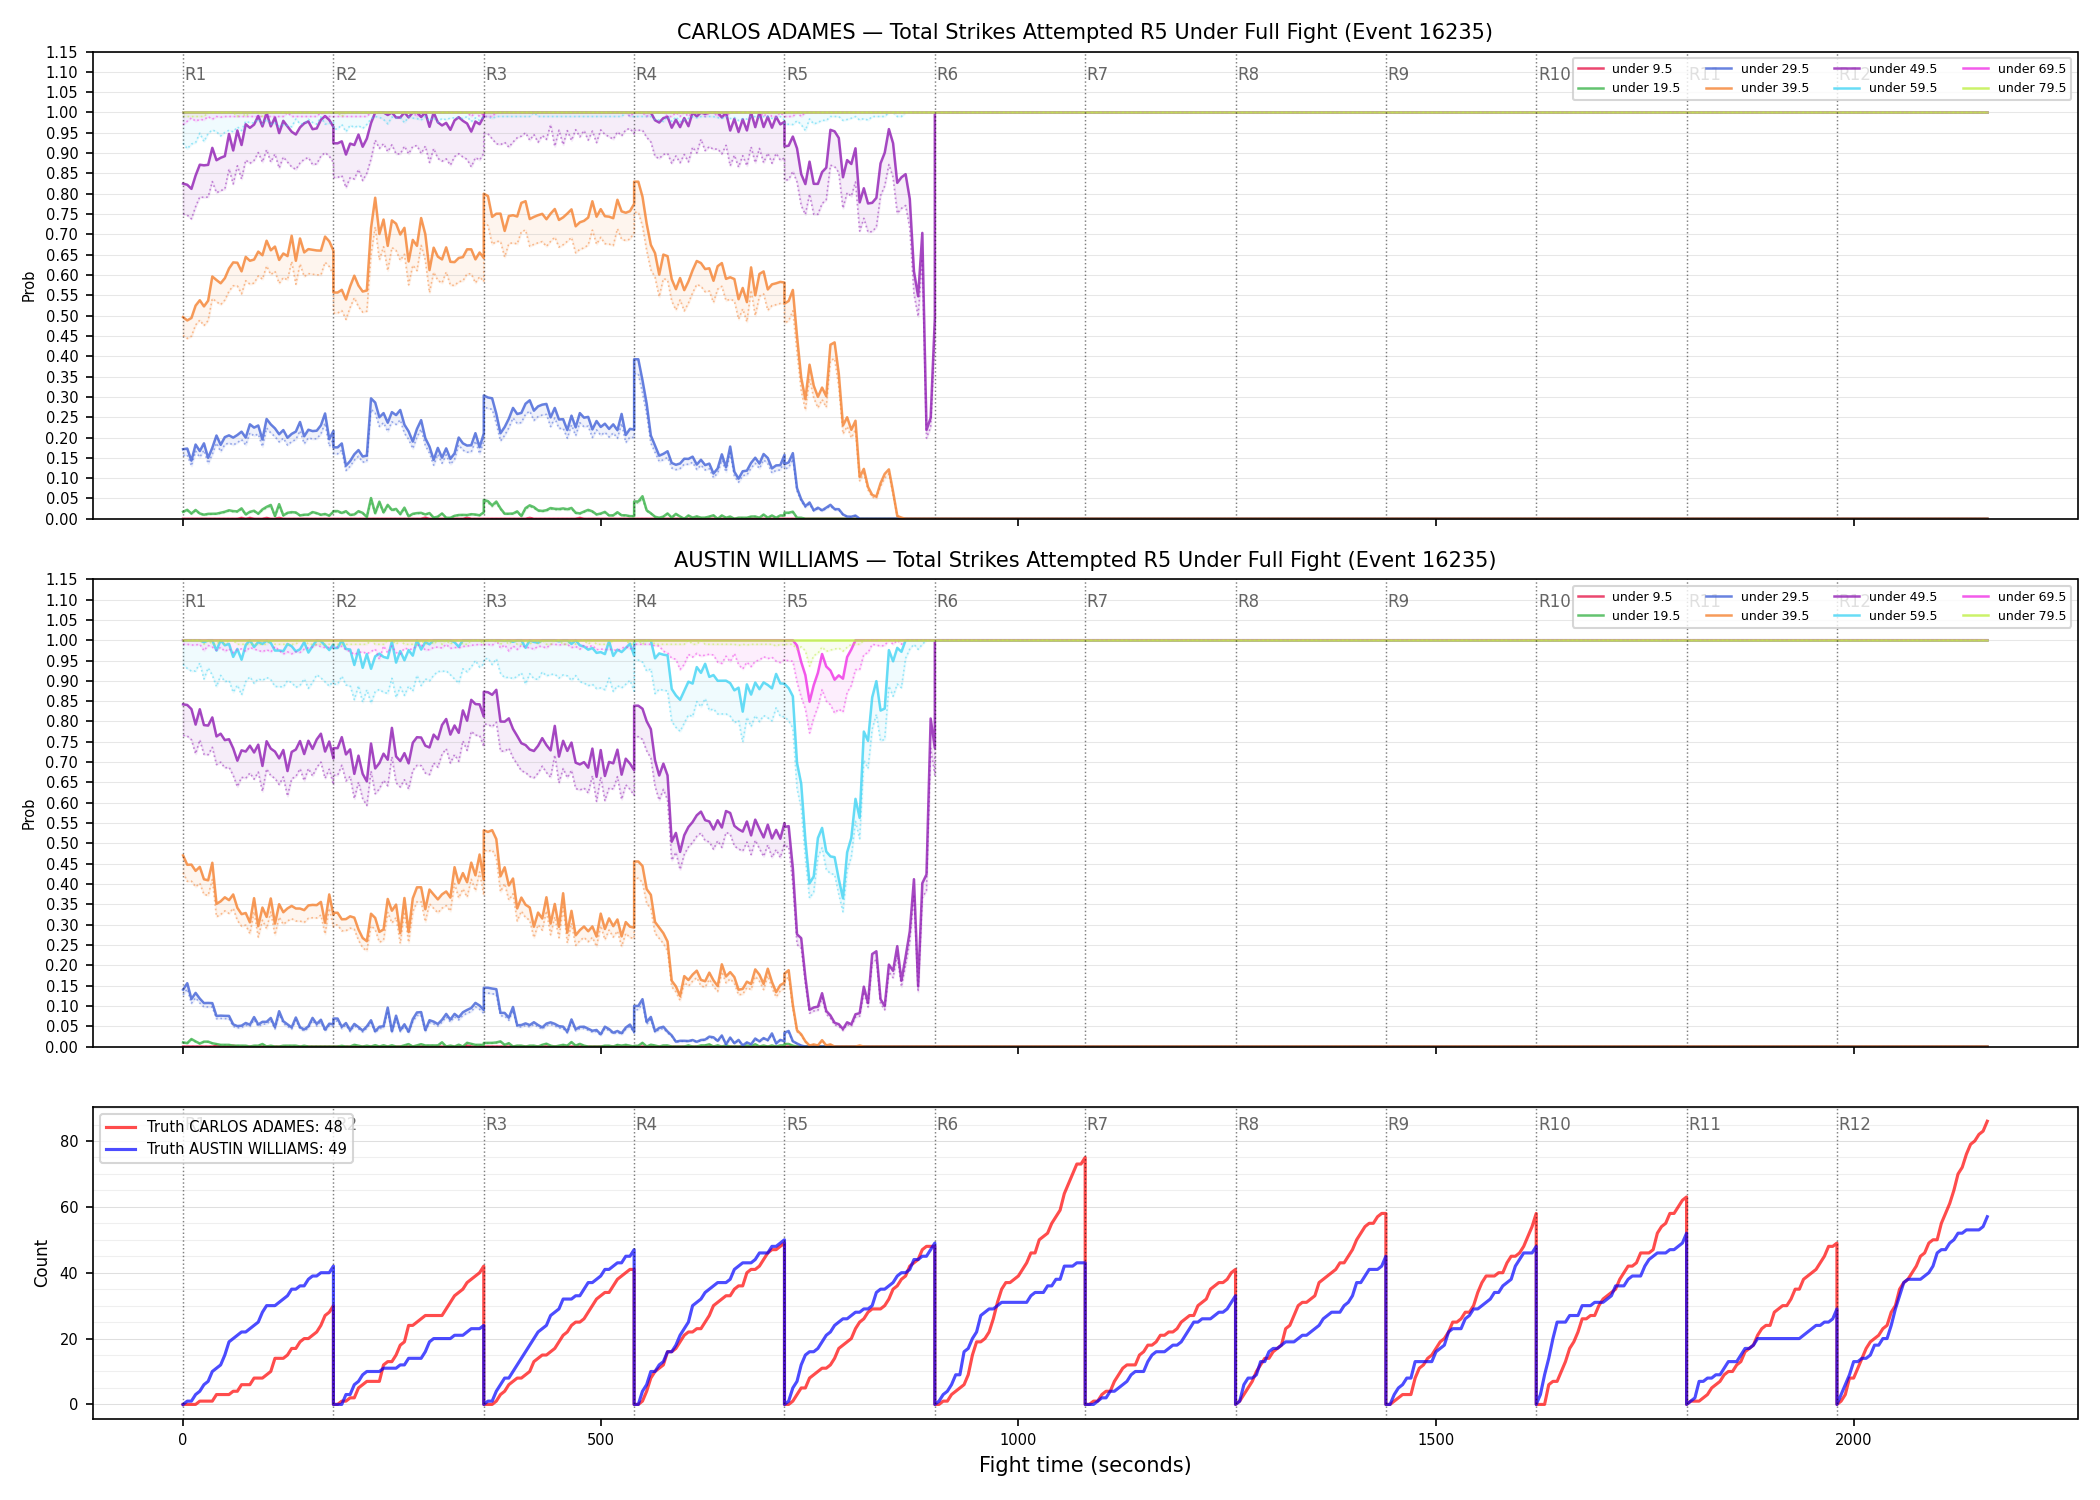This screenshot has height=1500, width=2100.
Task: Click the 2000 tick on the x-axis
Action: point(1853,1440)
